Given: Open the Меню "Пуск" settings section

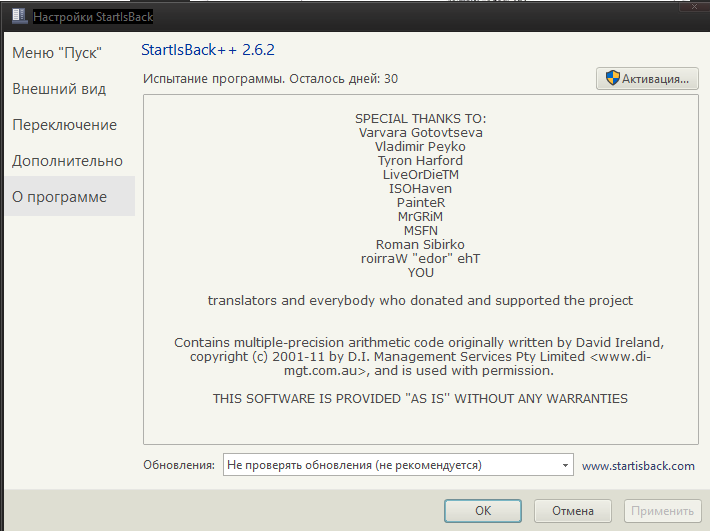Looking at the screenshot, I should (57, 53).
